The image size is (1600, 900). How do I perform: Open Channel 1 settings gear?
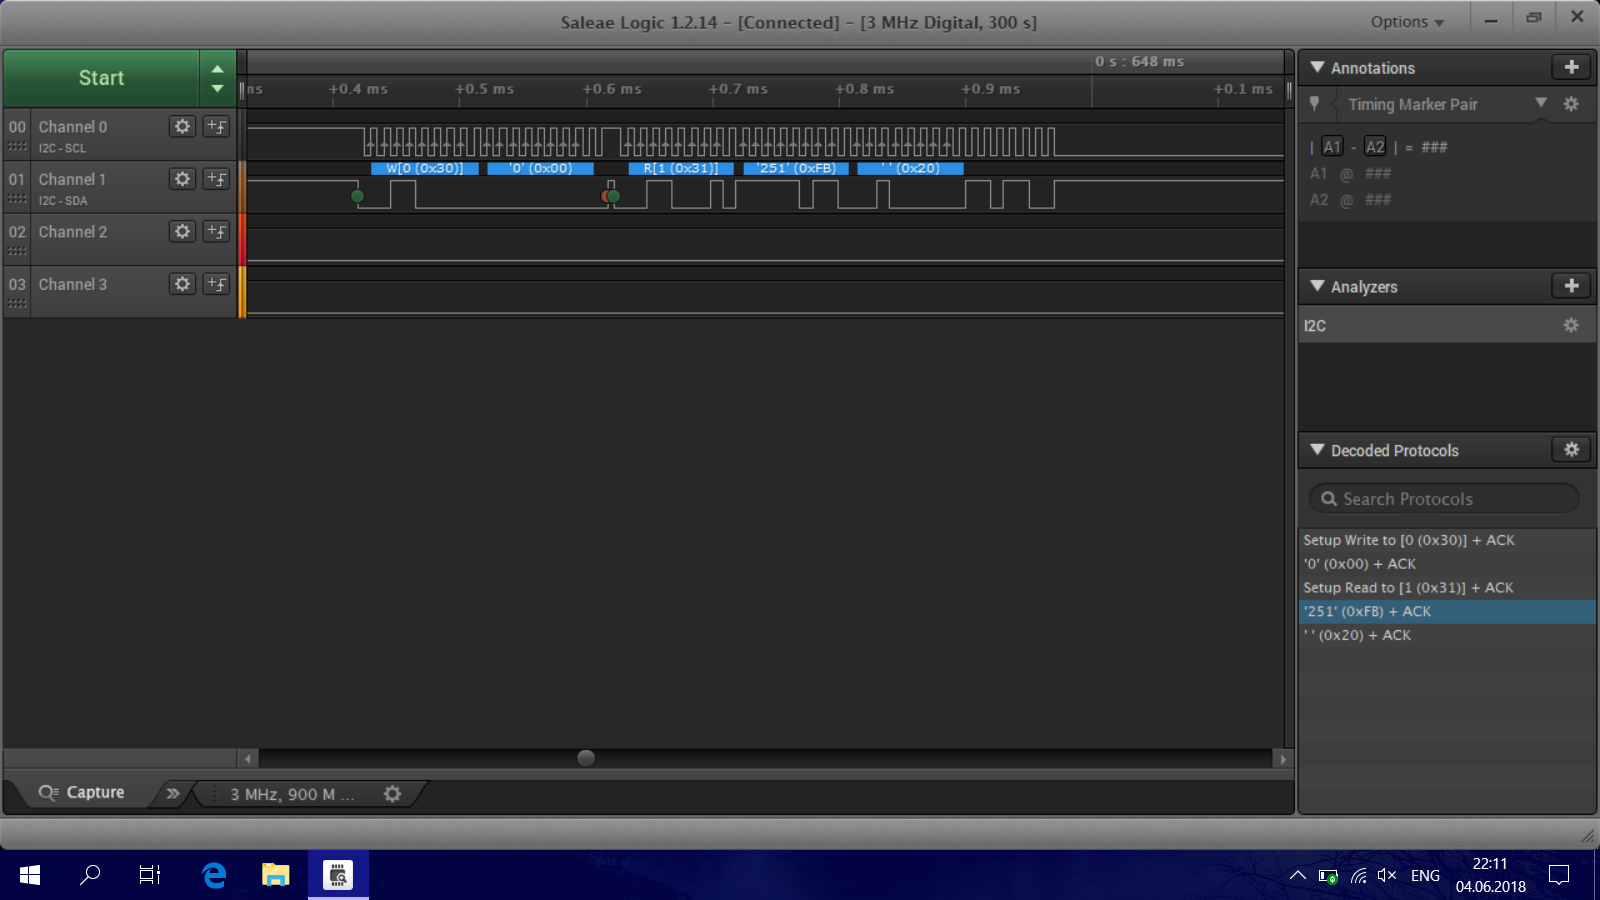point(182,179)
